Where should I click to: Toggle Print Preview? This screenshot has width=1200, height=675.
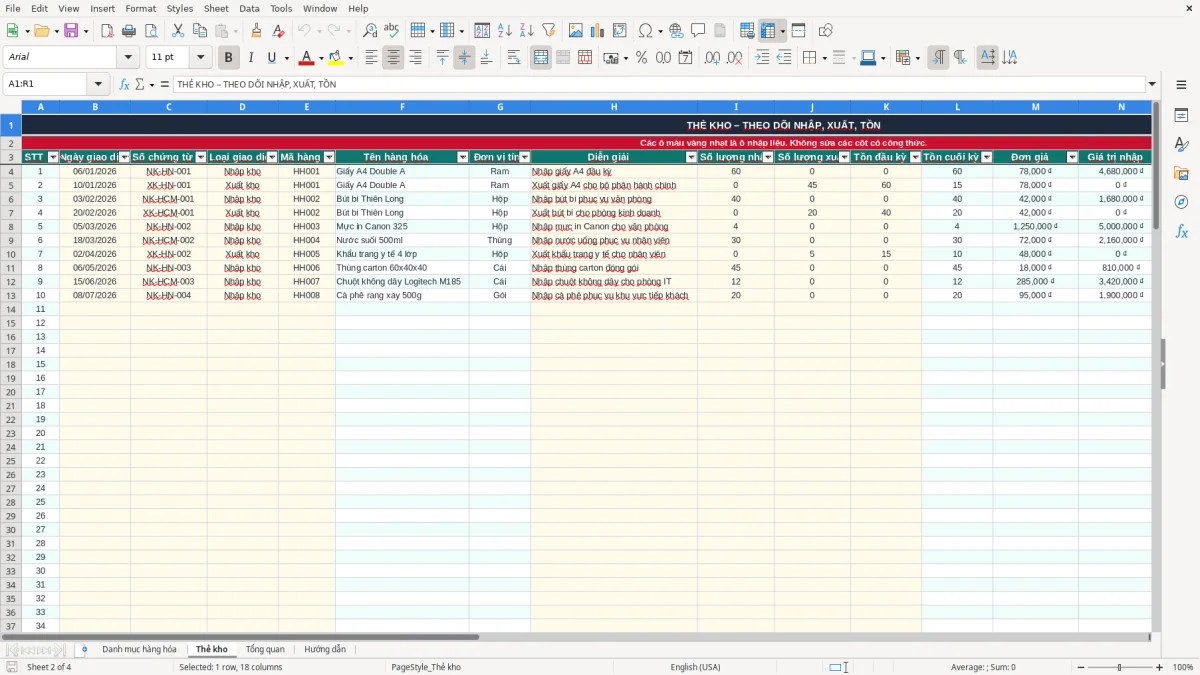[150, 31]
